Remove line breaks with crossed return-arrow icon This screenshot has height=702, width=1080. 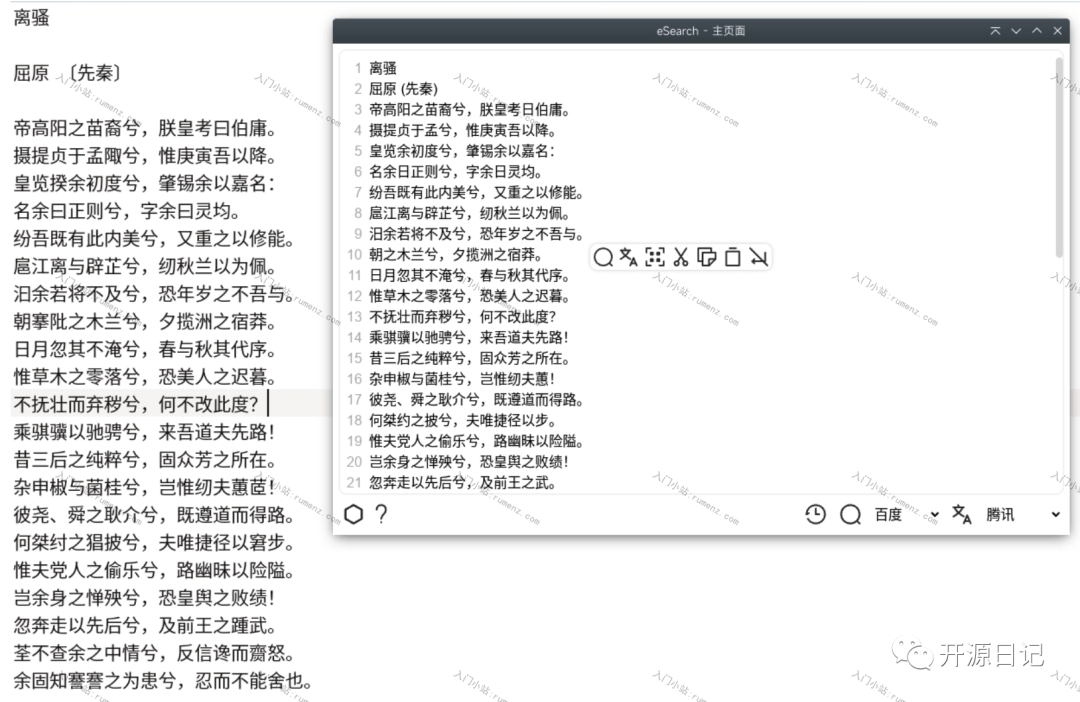click(758, 257)
